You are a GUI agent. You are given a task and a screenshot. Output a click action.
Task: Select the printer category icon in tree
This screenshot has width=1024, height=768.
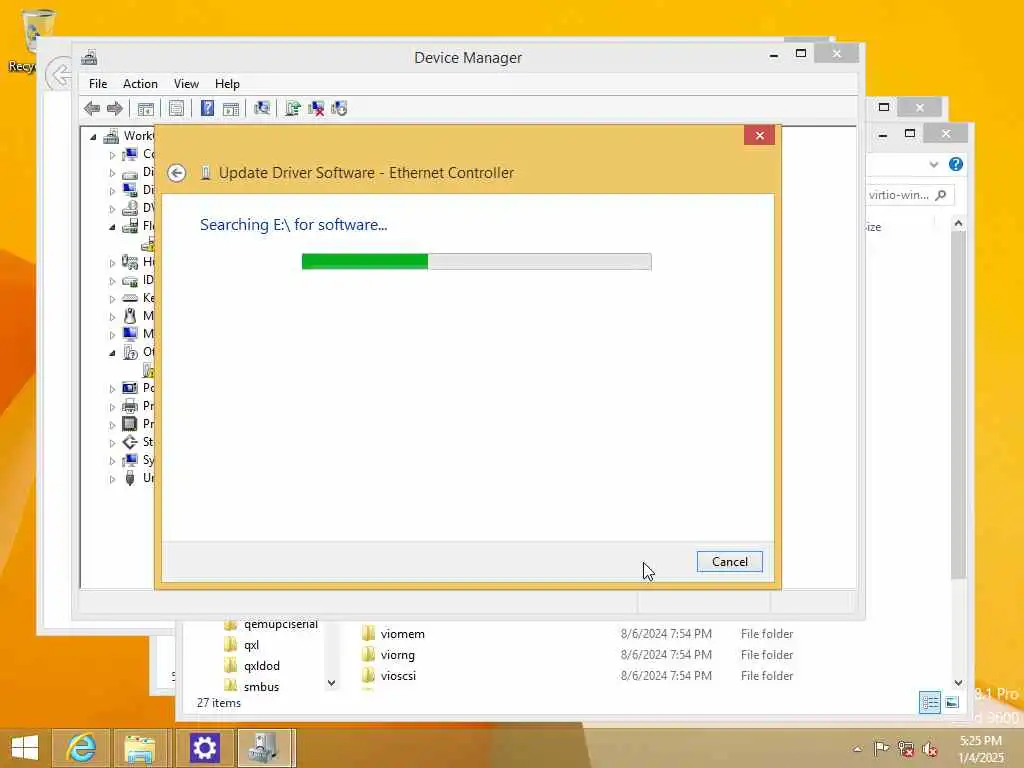[130, 406]
